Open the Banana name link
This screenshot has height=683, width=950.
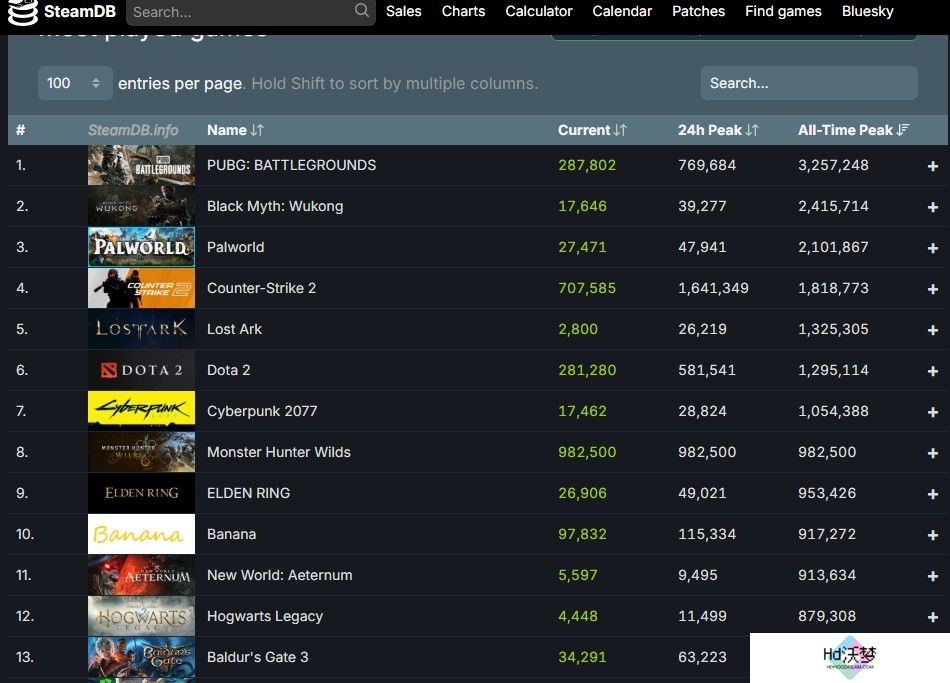[x=231, y=534]
